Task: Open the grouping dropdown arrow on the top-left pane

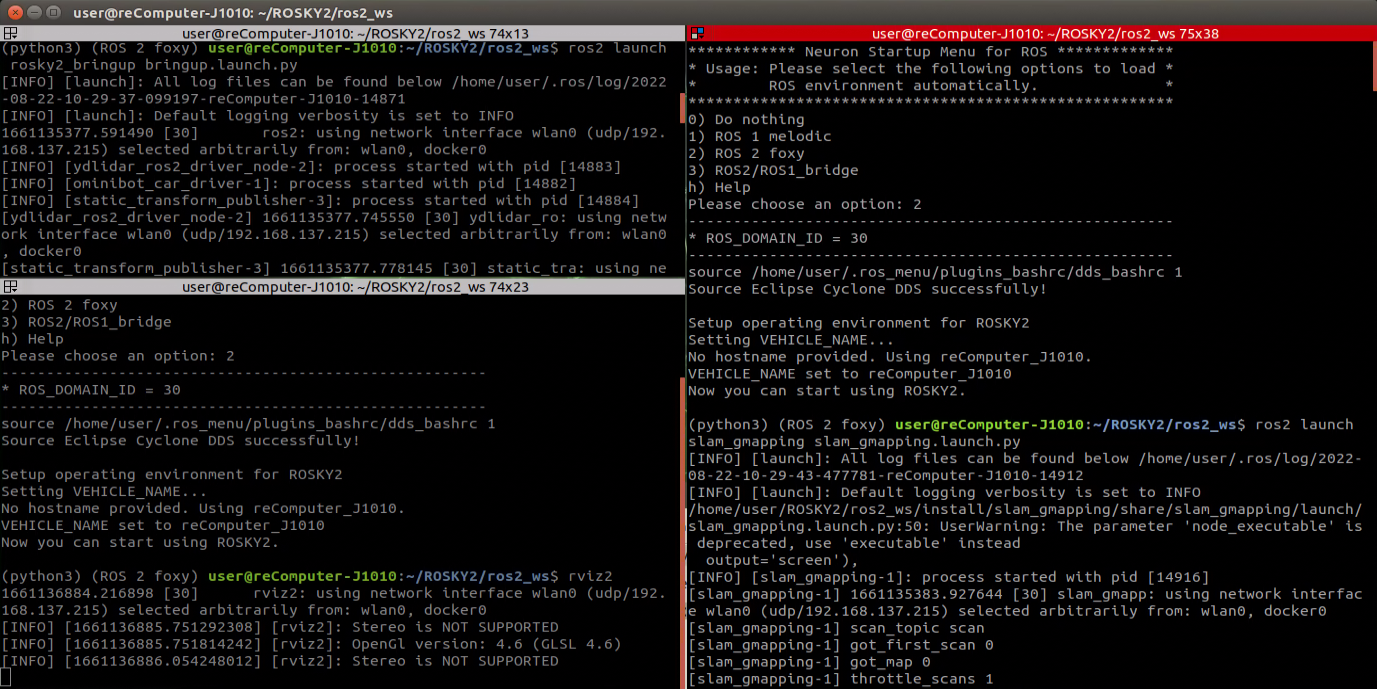Action: [x=16, y=38]
